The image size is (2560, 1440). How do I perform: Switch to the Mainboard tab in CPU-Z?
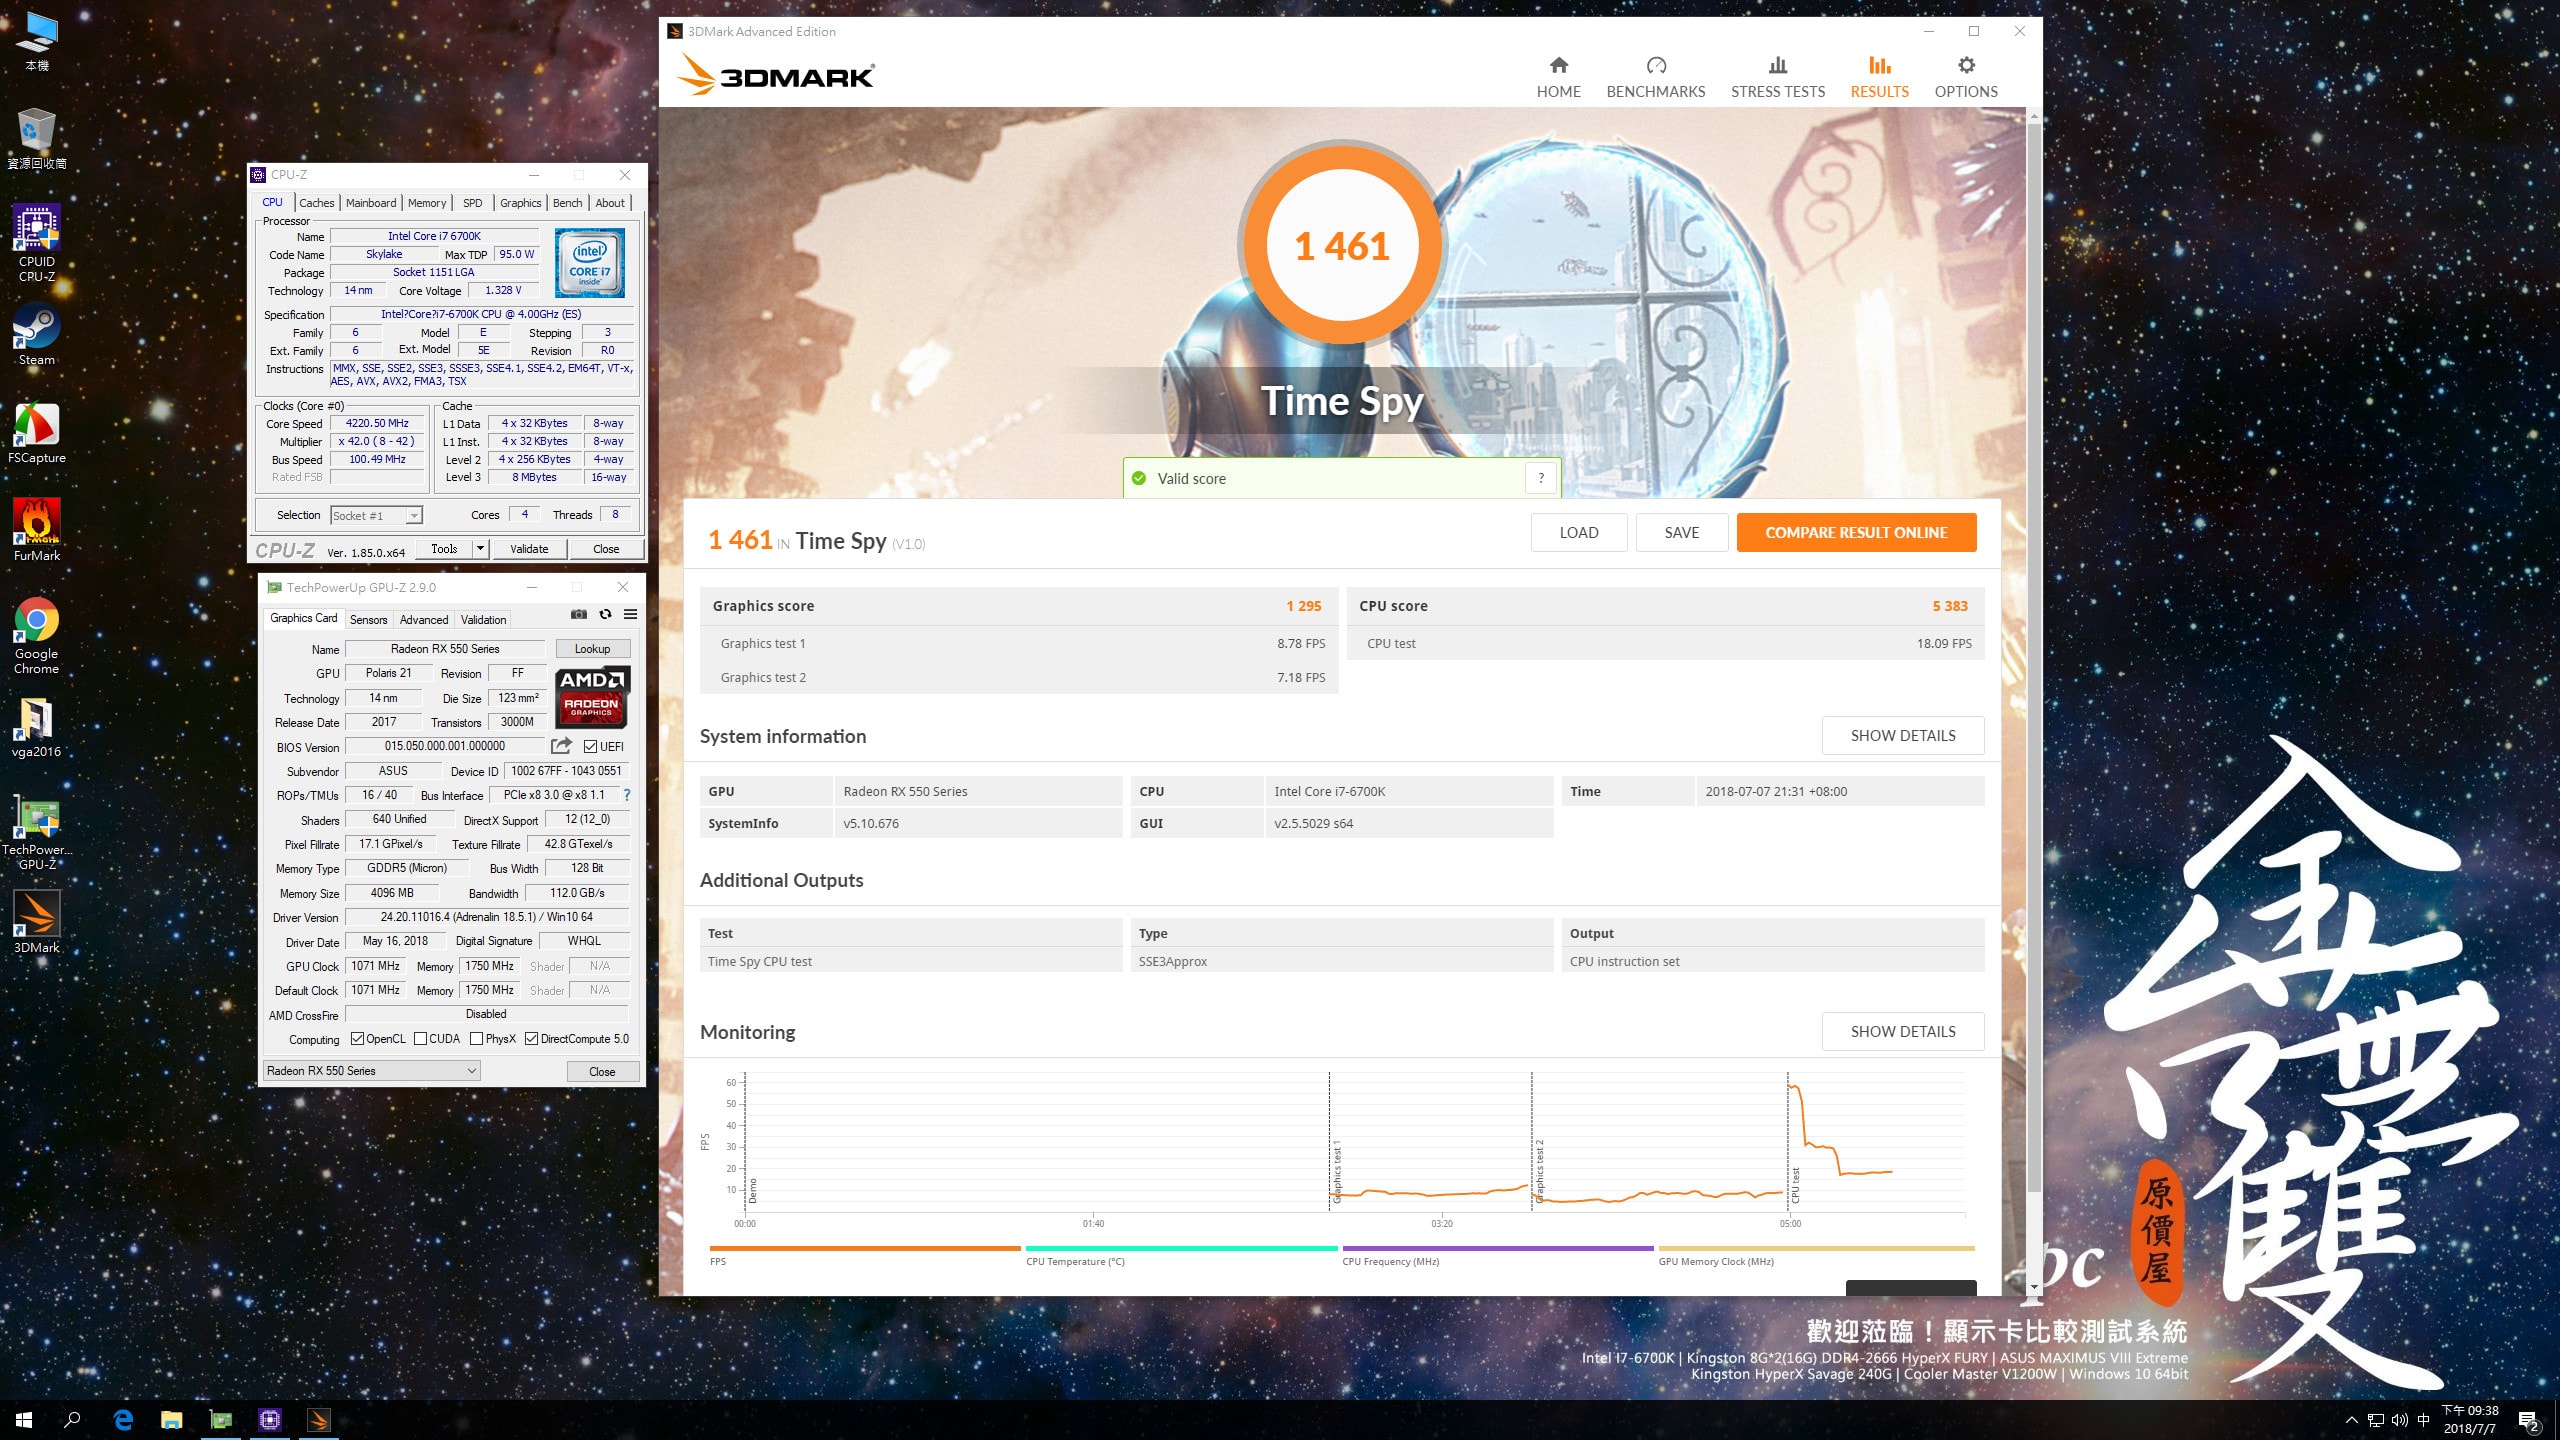[371, 203]
